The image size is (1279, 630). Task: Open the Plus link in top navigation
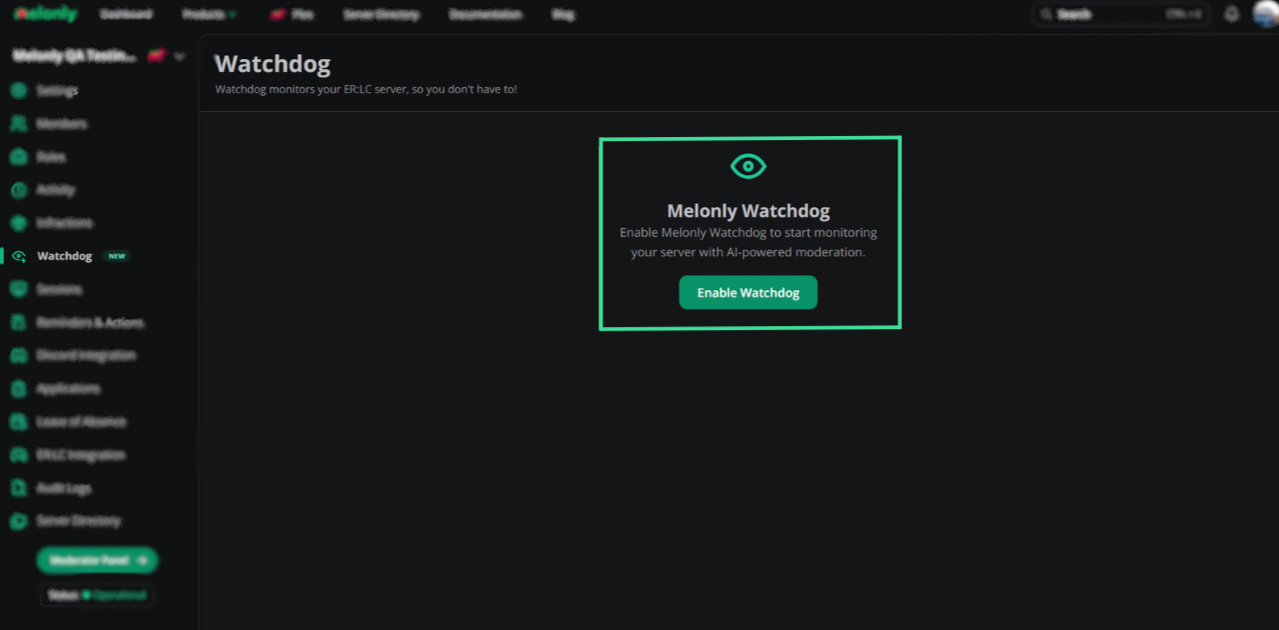[291, 15]
